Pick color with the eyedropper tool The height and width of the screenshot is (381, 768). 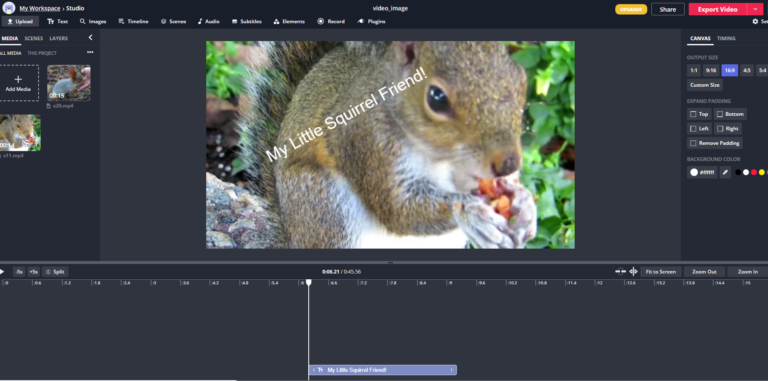point(725,172)
